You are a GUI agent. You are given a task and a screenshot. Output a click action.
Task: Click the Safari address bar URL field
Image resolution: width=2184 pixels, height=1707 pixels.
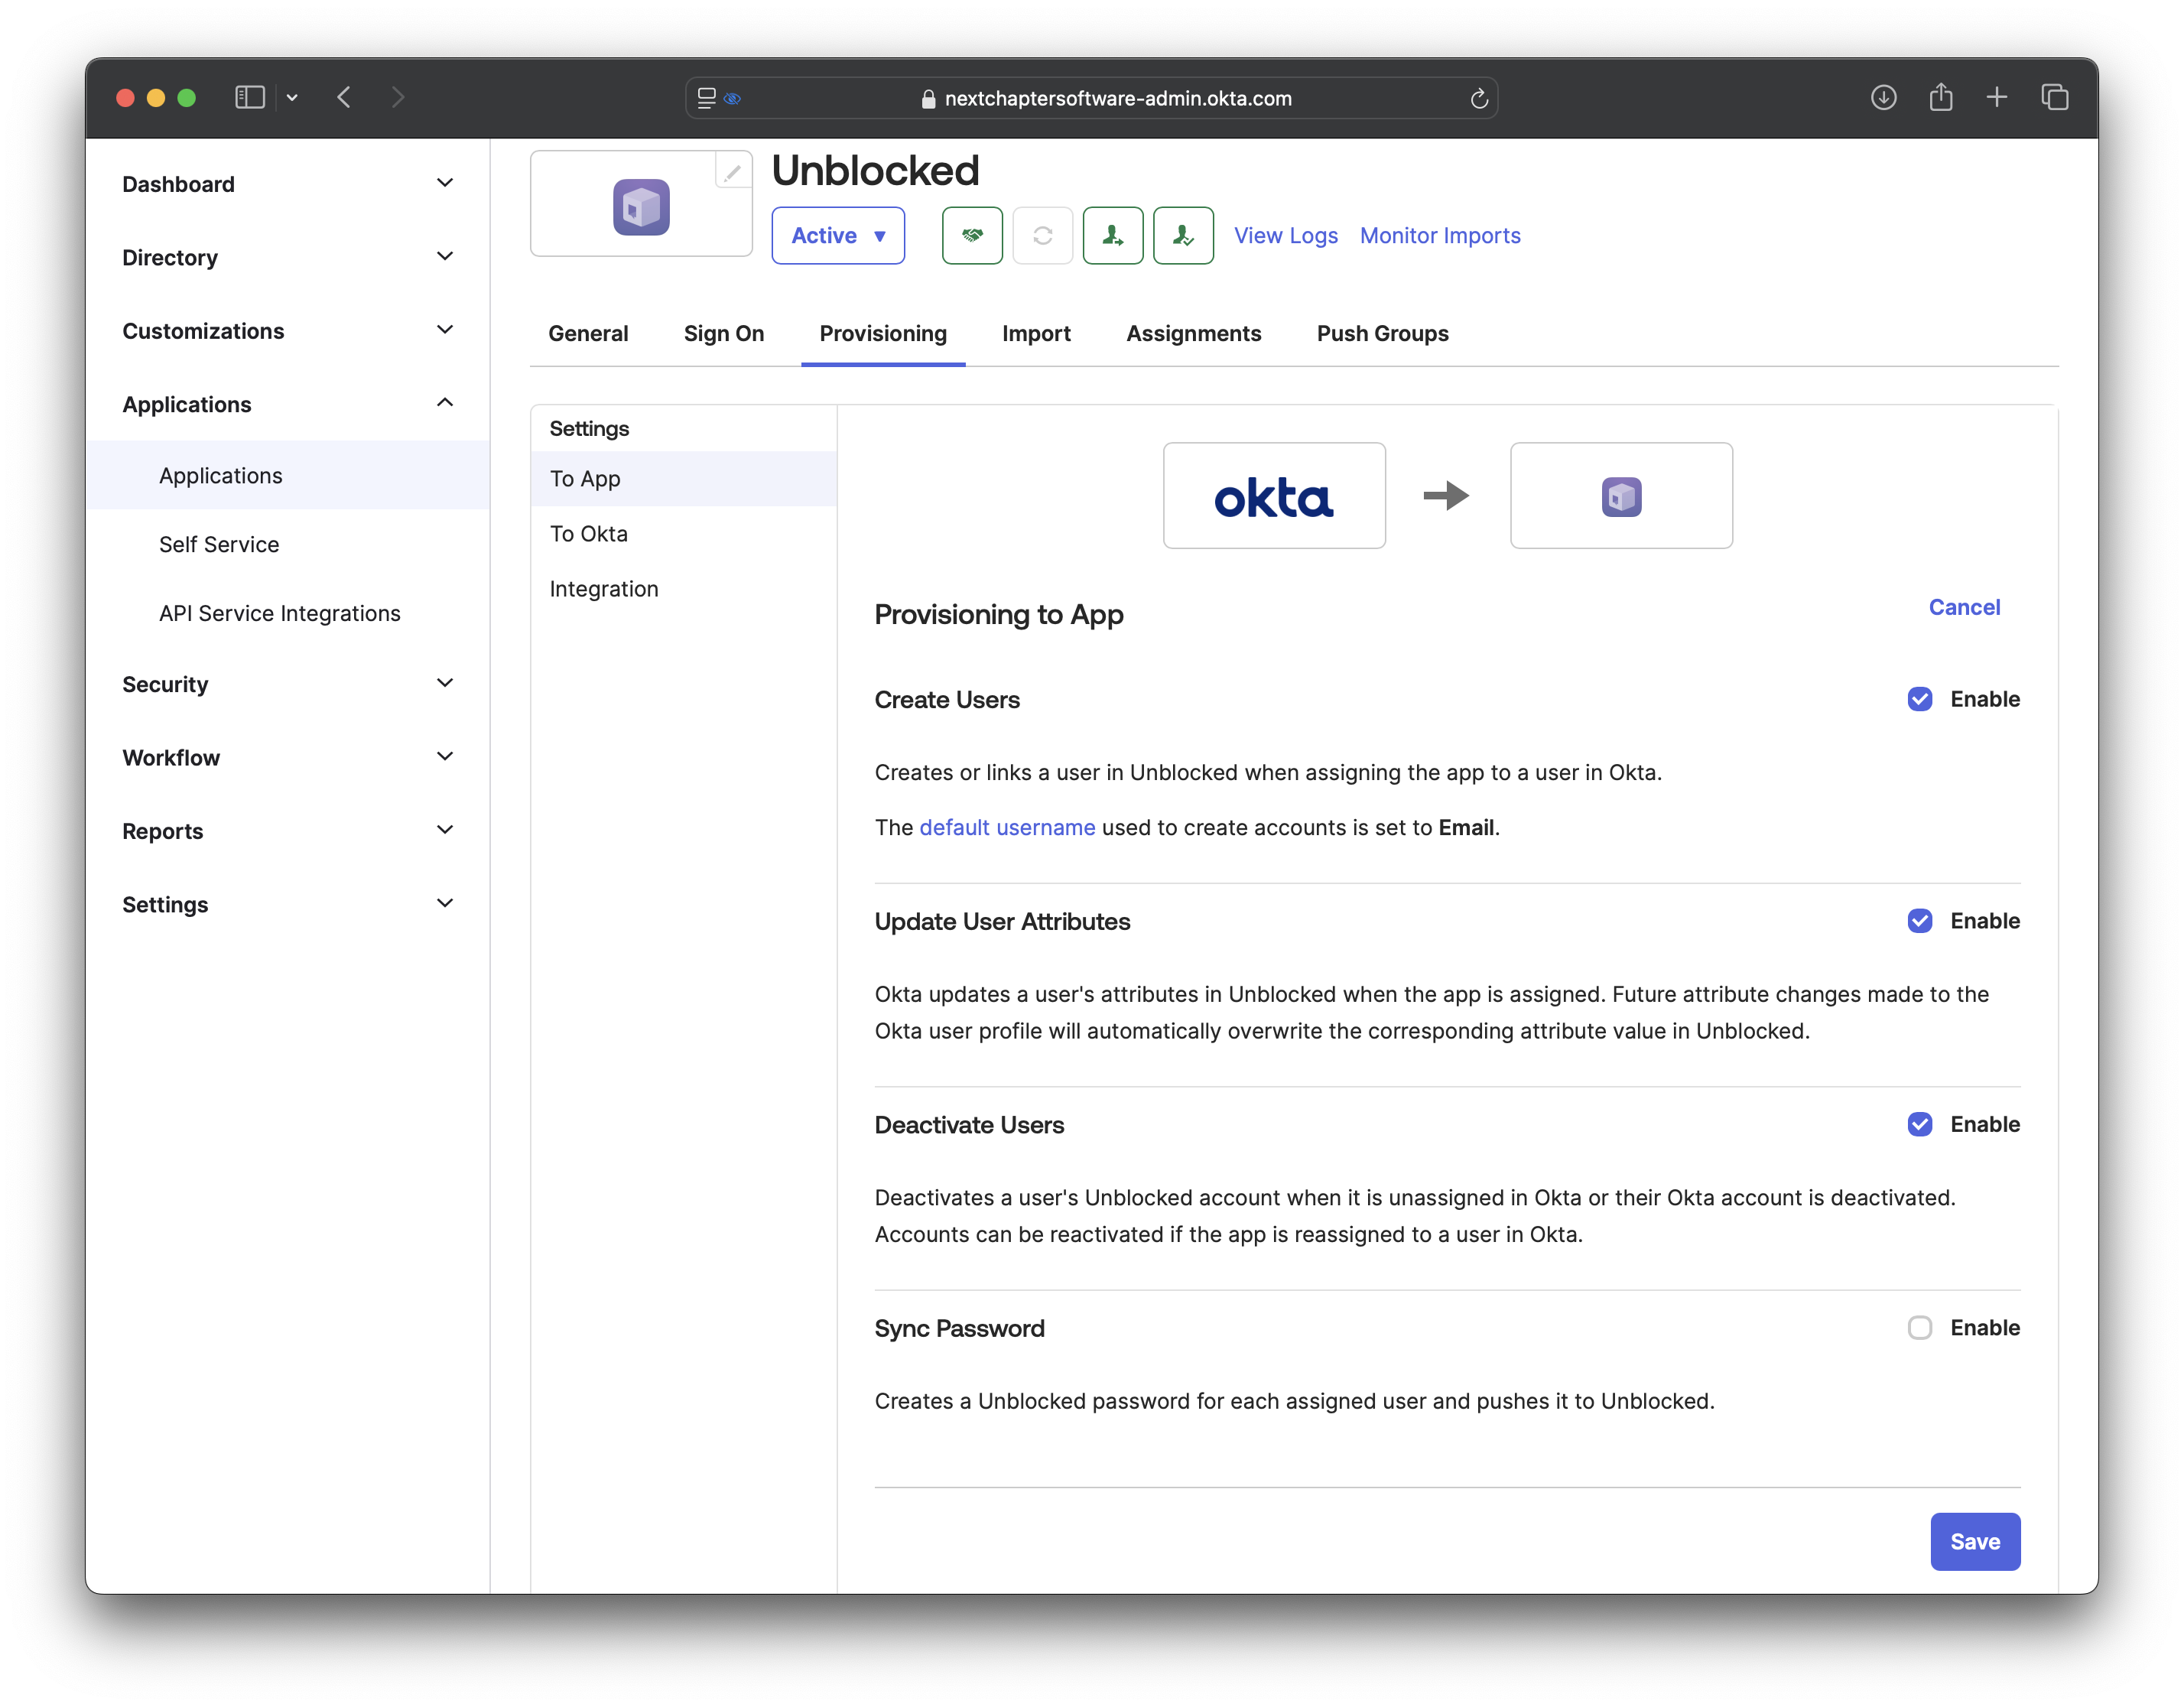coord(1091,98)
